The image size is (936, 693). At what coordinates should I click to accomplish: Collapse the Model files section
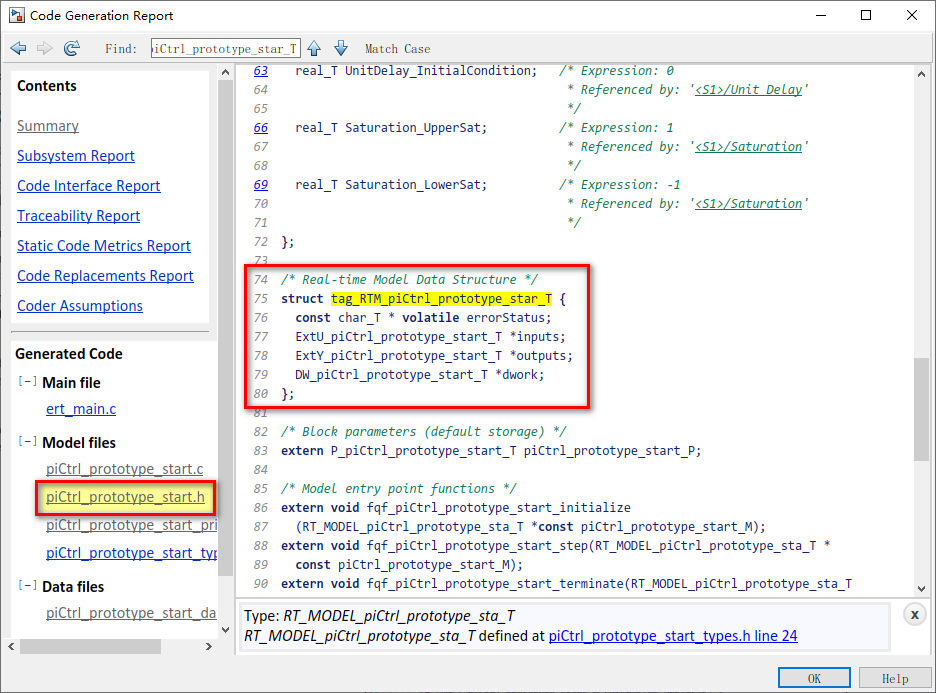click(x=27, y=442)
